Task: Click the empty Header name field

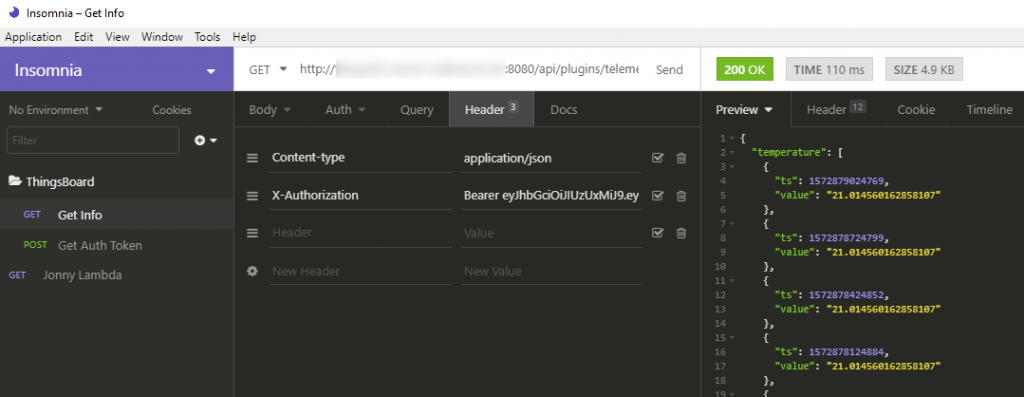Action: (x=360, y=232)
